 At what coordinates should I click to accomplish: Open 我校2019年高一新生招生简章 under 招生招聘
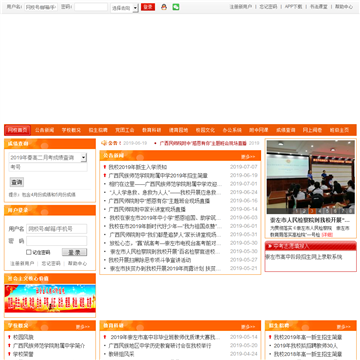click(308, 337)
